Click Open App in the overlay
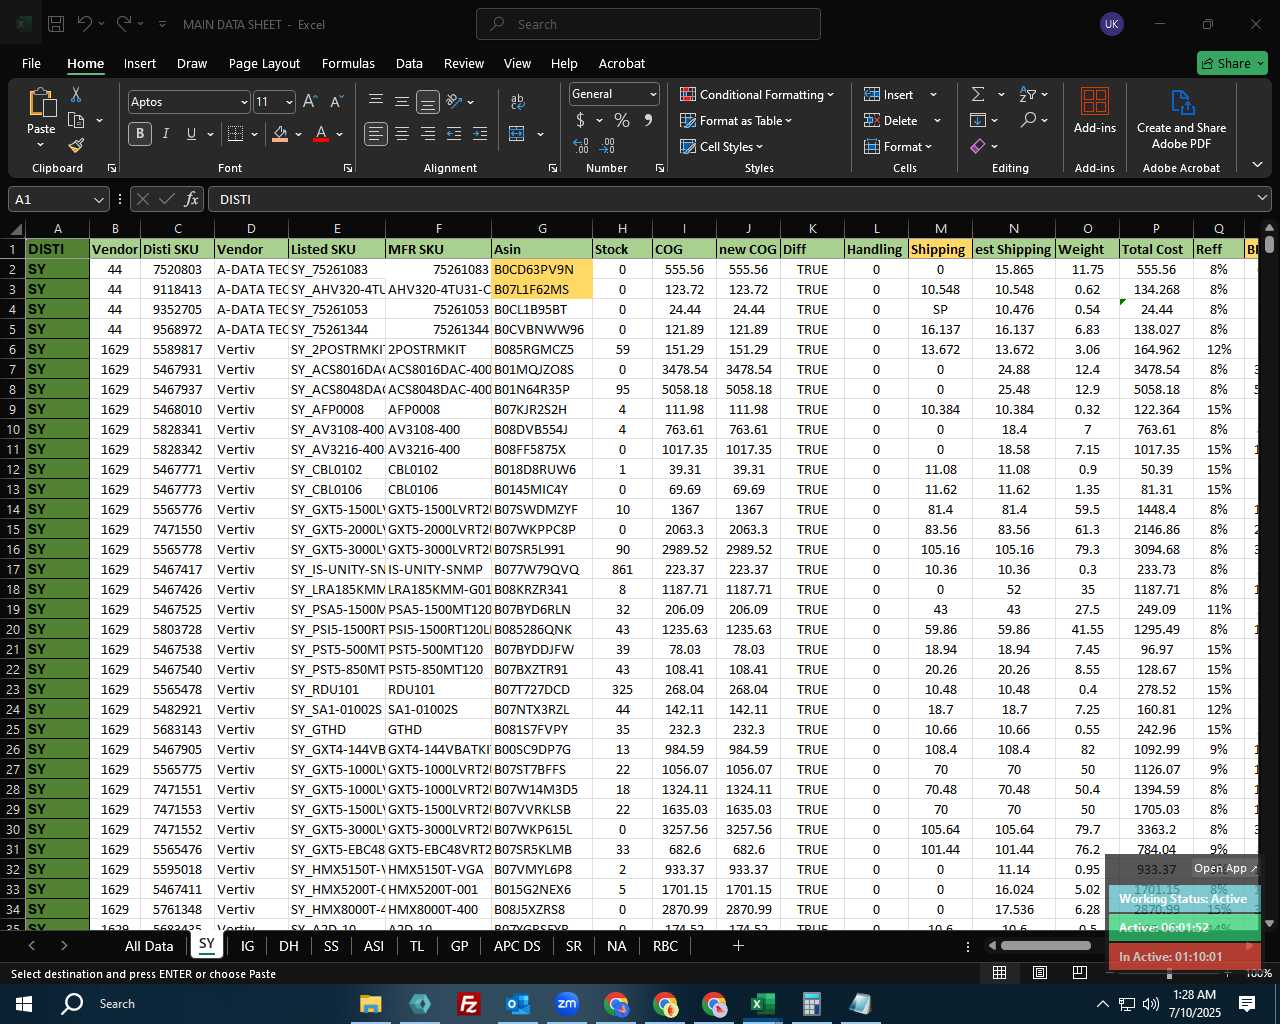Screen dimensions: 1280x1024 [x=1224, y=868]
